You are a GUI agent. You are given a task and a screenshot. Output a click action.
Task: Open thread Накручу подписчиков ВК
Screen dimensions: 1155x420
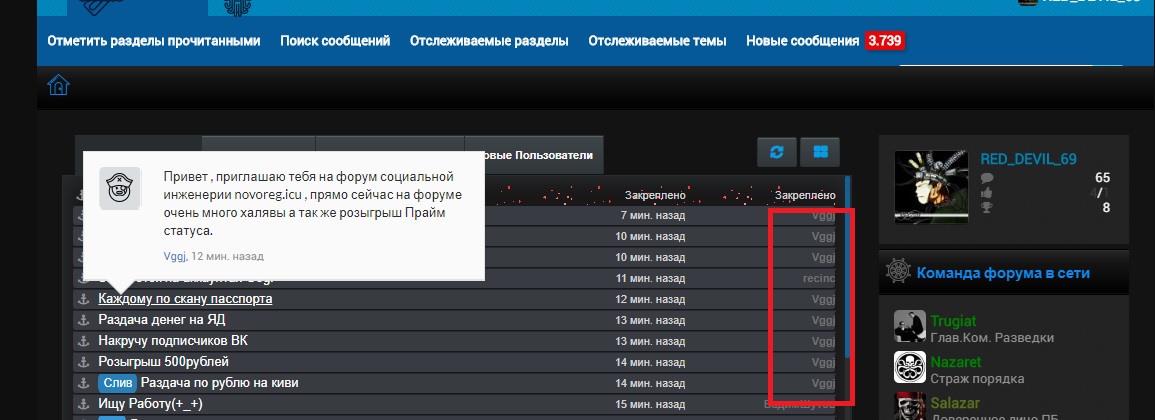click(174, 341)
